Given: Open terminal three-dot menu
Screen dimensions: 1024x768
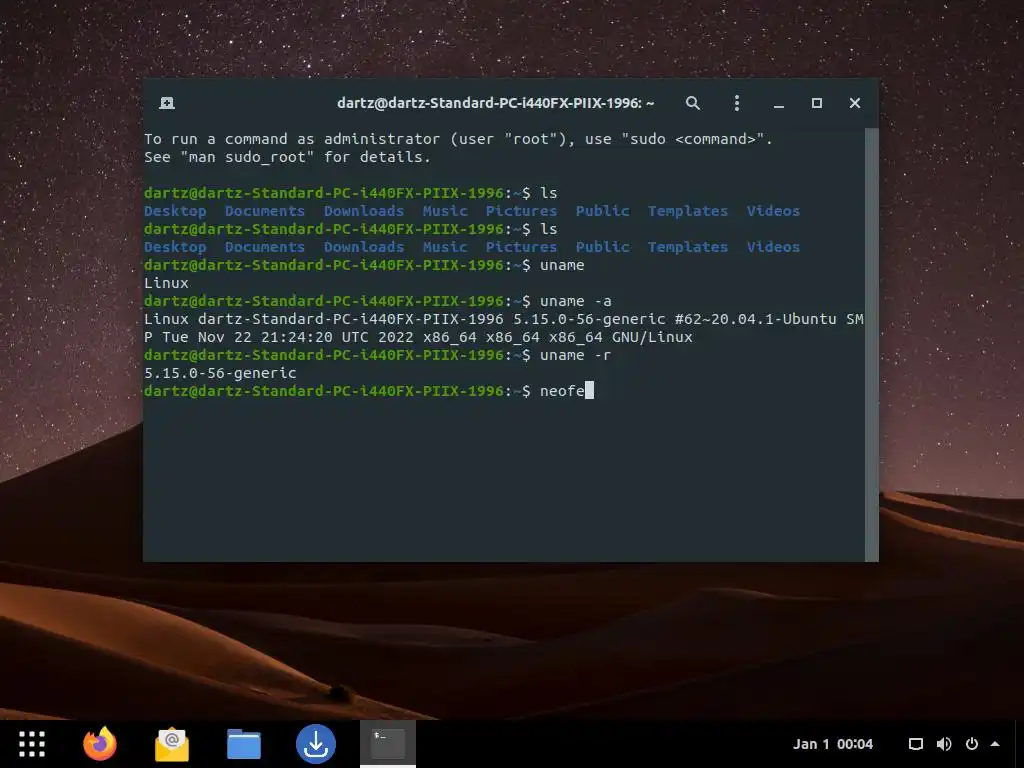Looking at the screenshot, I should pos(737,103).
